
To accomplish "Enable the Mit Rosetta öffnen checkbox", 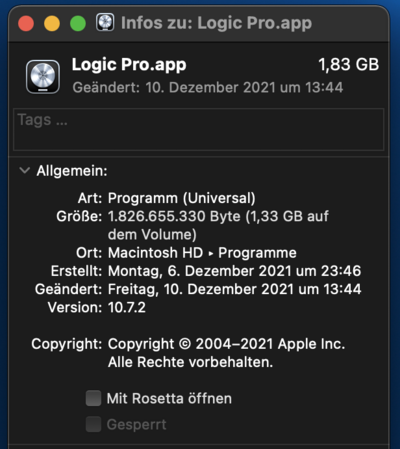I will pyautogui.click(x=93, y=398).
